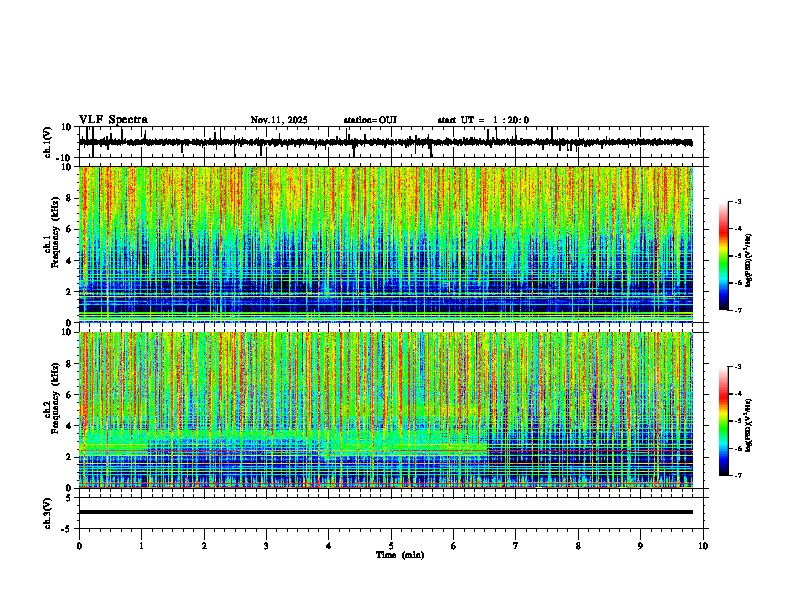Click the '-7' tick of ch.1 color bar
The height and width of the screenshot is (612, 792).
(x=737, y=310)
